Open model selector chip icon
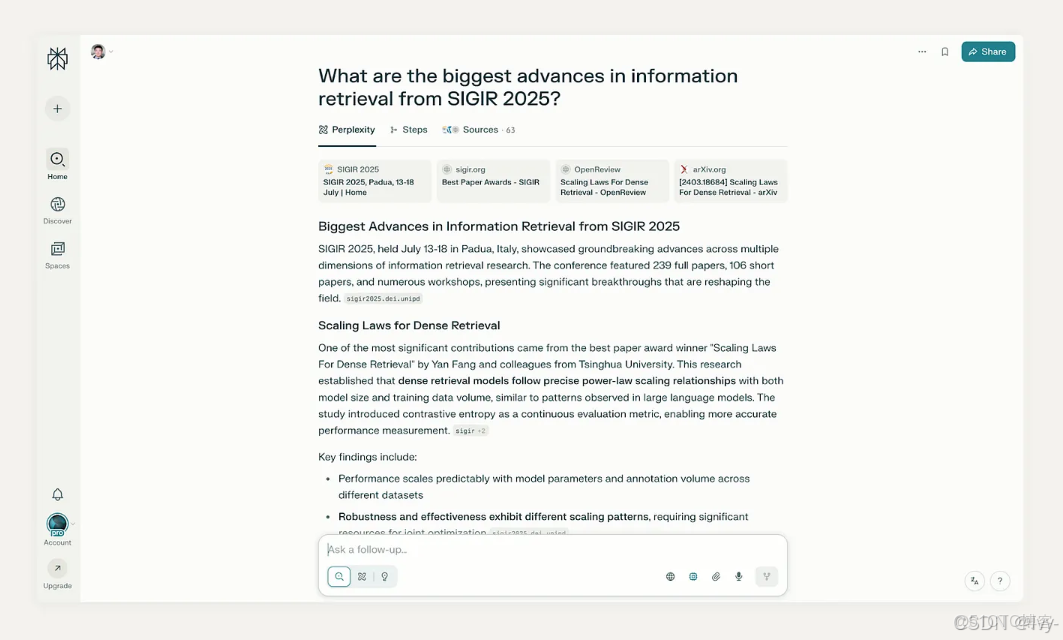1063x640 pixels. tap(693, 576)
